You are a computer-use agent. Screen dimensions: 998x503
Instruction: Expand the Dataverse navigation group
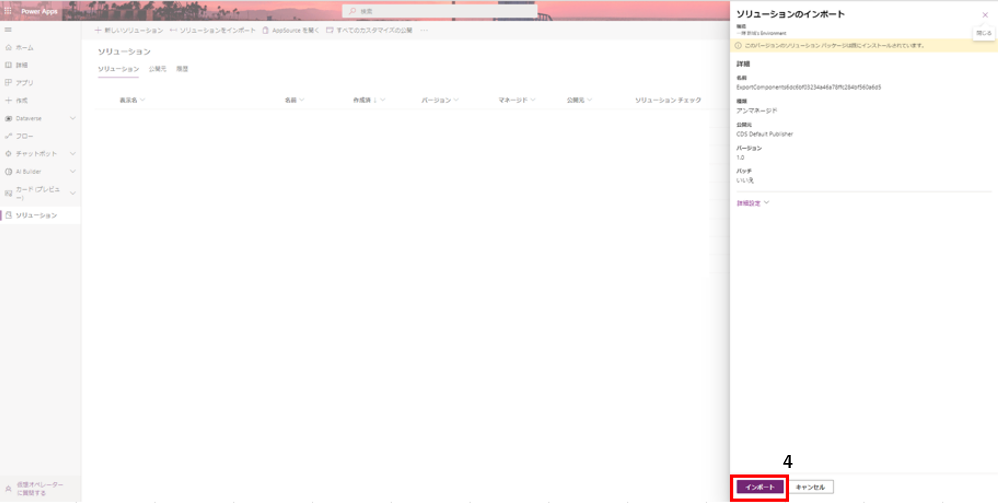point(72,118)
